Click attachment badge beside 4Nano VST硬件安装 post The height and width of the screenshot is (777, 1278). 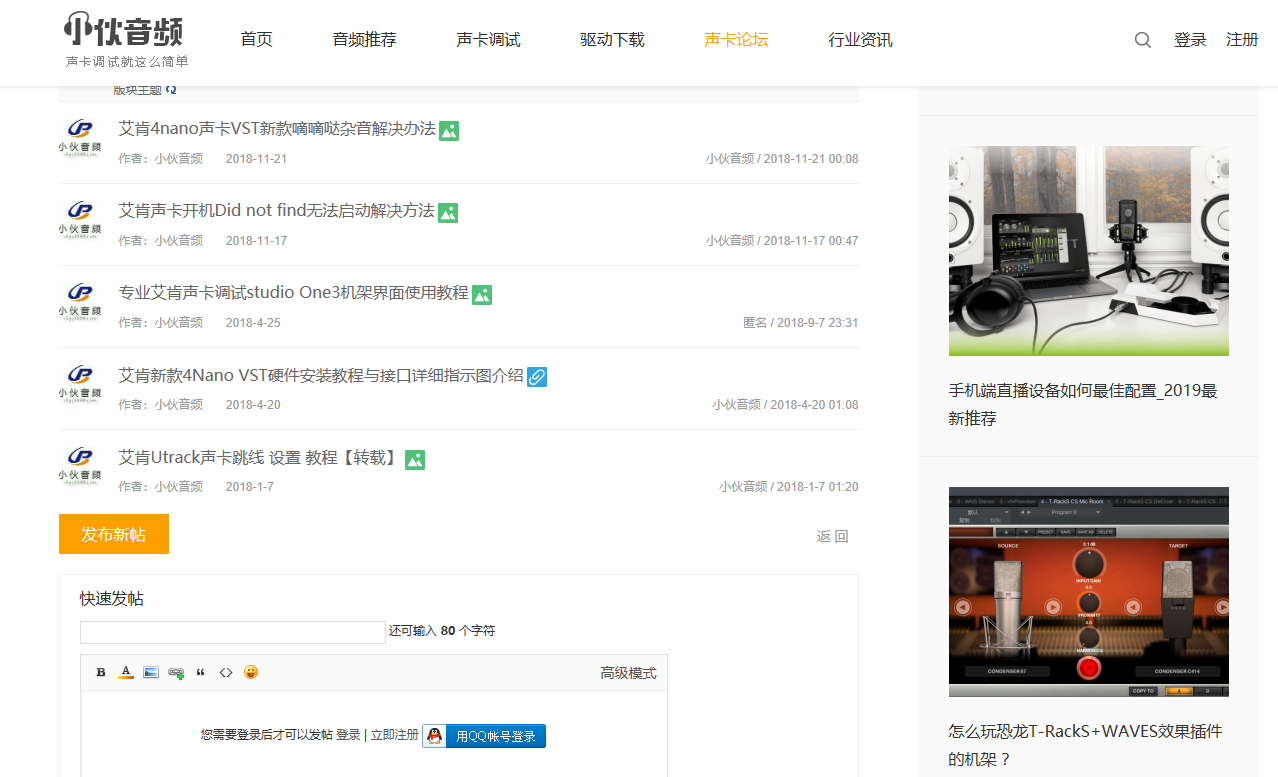[537, 377]
